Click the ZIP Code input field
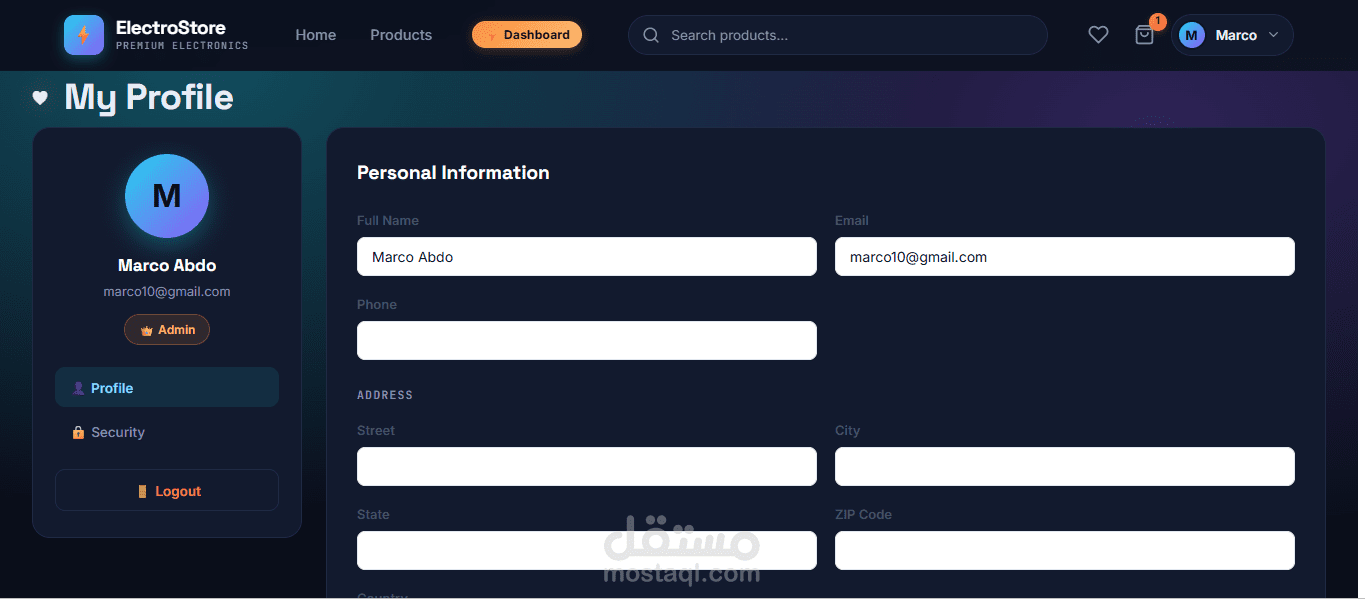Image resolution: width=1365 pixels, height=599 pixels. [x=1065, y=550]
